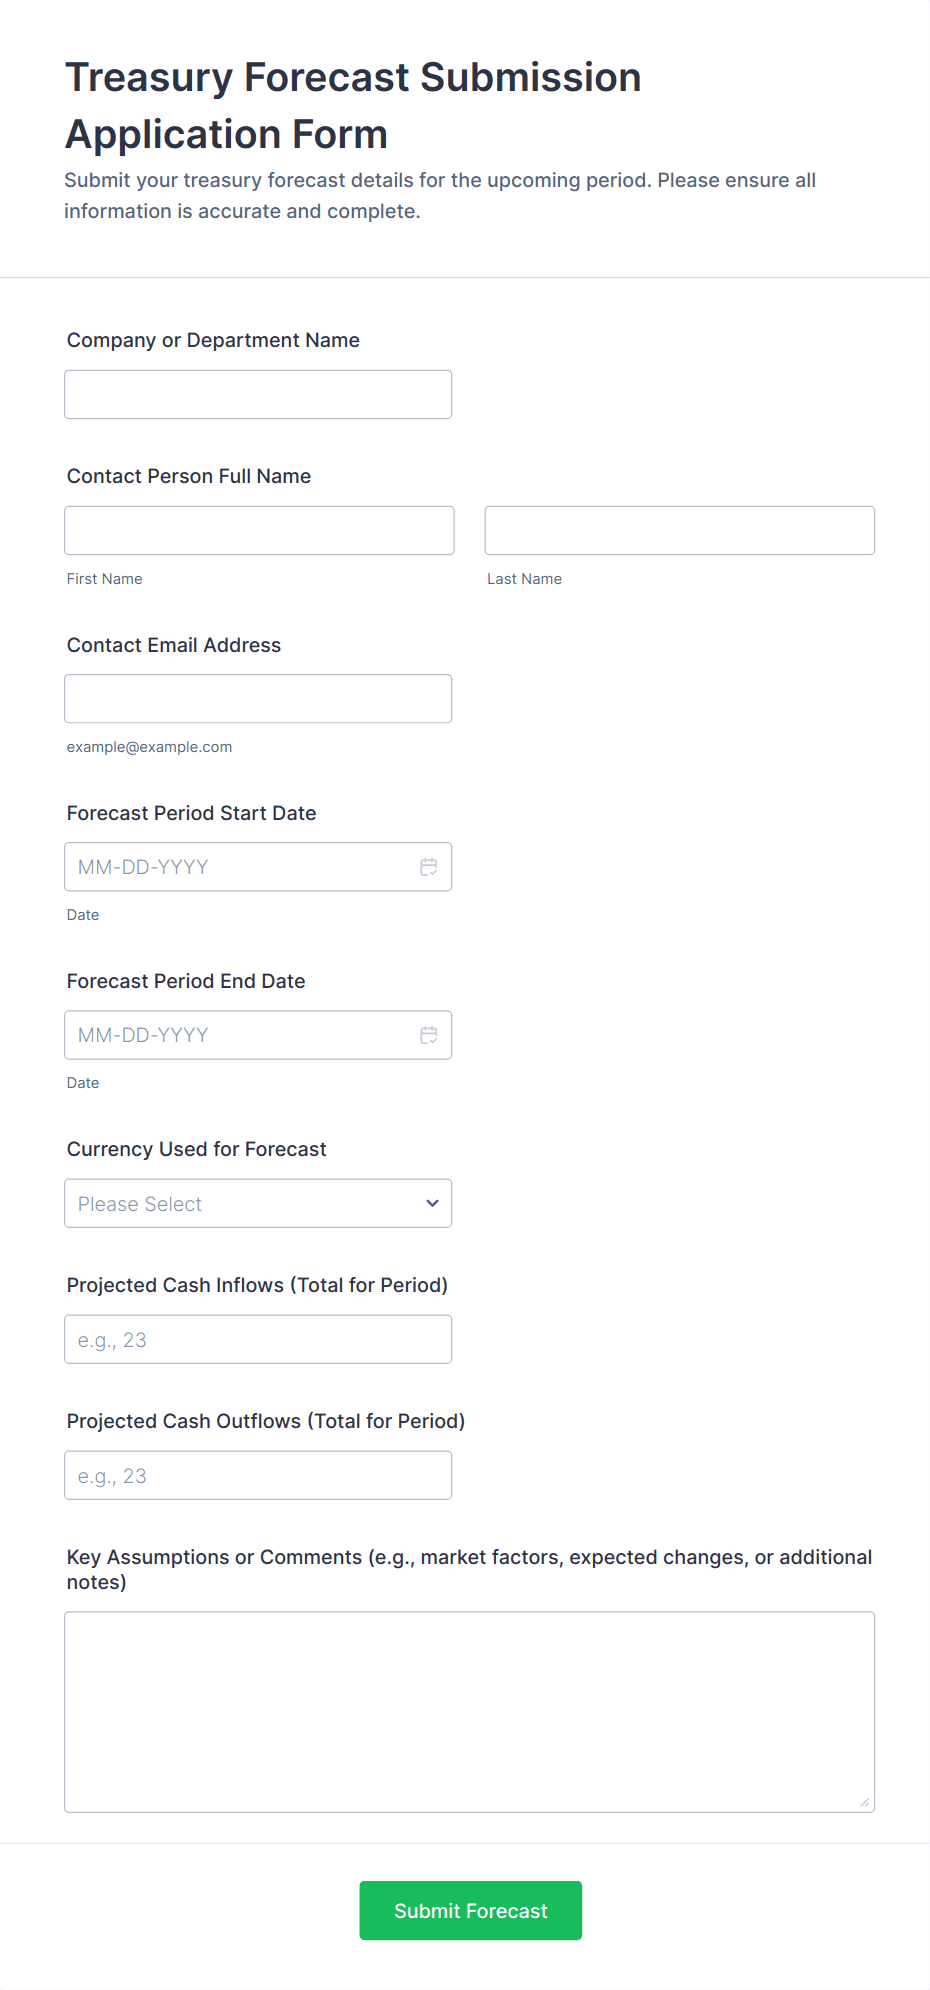
Task: Select the Contact Email Address field
Action: pos(258,699)
